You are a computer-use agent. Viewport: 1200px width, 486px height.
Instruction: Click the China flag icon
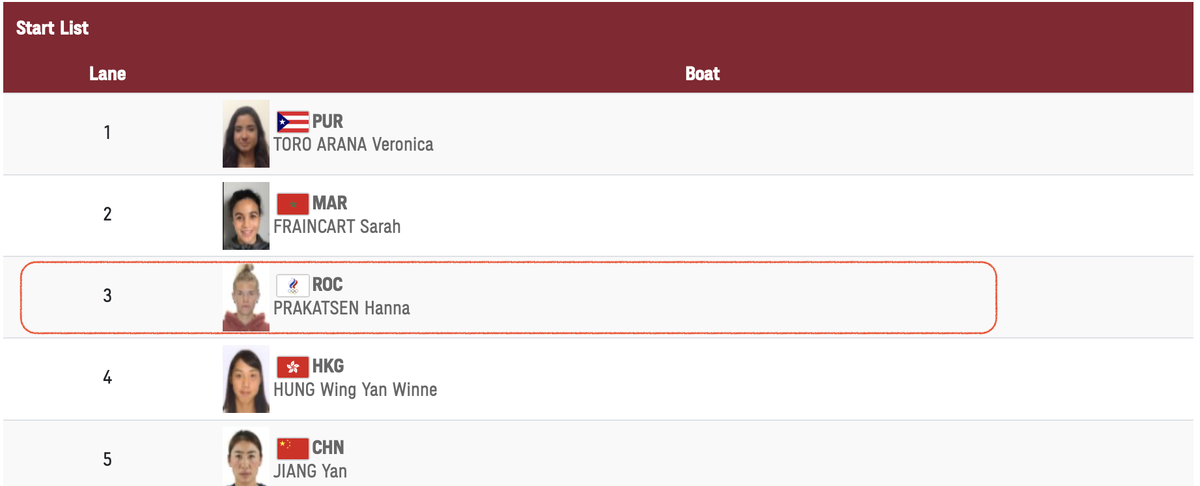coord(292,448)
